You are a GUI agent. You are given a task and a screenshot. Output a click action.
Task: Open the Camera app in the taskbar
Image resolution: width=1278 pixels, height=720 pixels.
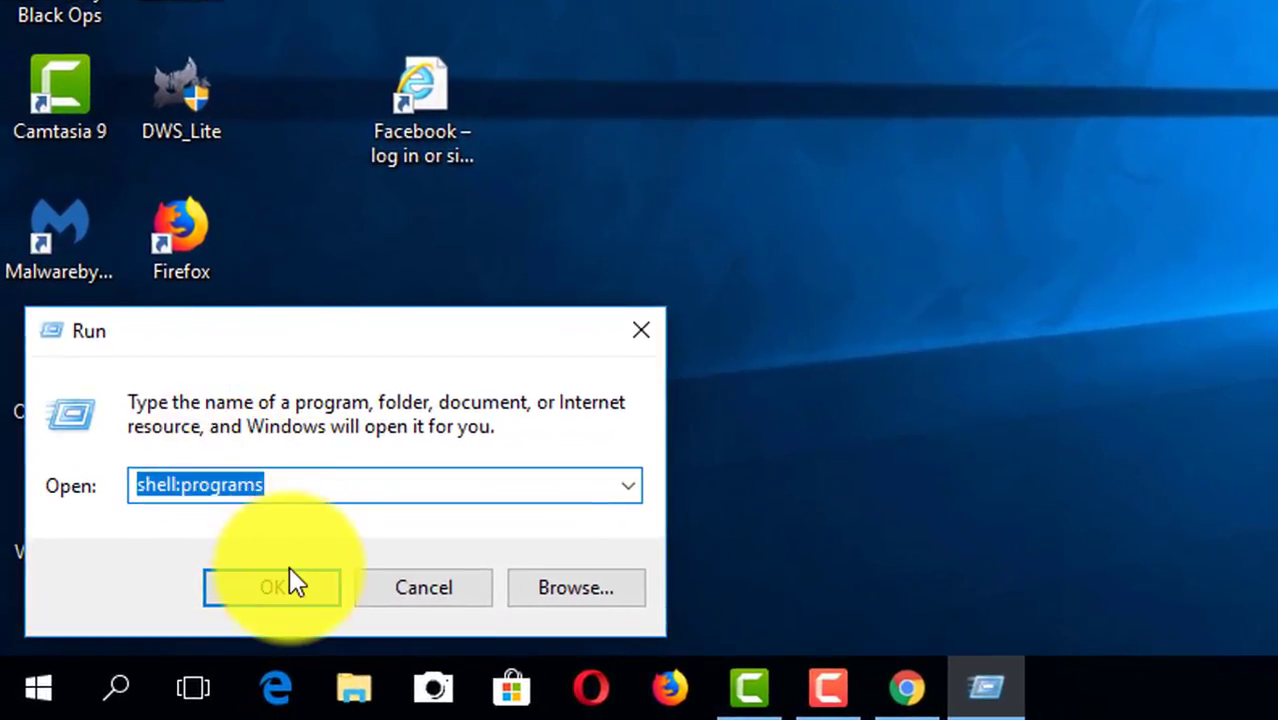point(433,688)
